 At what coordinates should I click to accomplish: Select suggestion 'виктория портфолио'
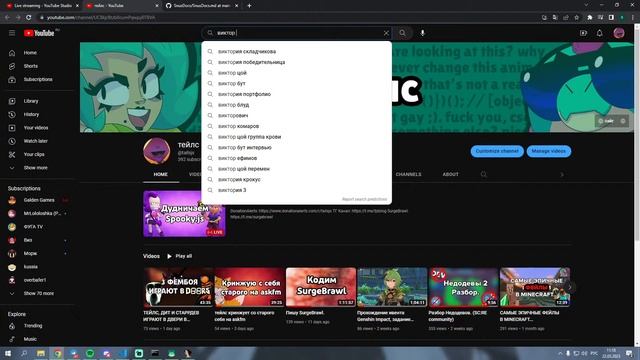pos(296,94)
